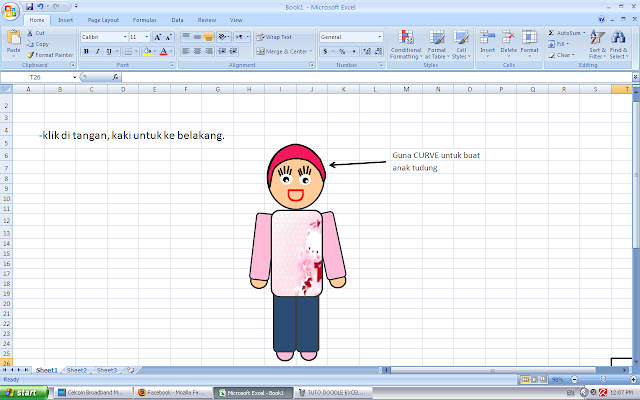
Task: Switch to the Formulas tab
Action: 144,20
